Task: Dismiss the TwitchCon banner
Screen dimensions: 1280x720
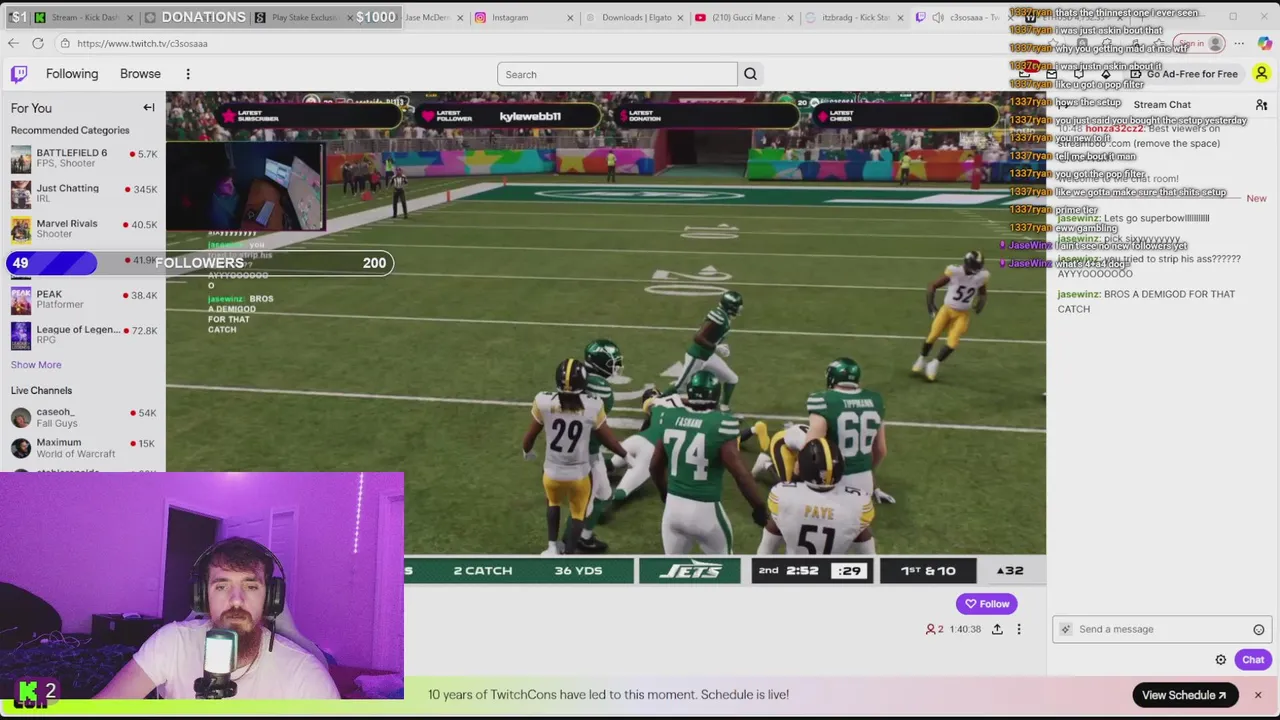Action: 1258,695
